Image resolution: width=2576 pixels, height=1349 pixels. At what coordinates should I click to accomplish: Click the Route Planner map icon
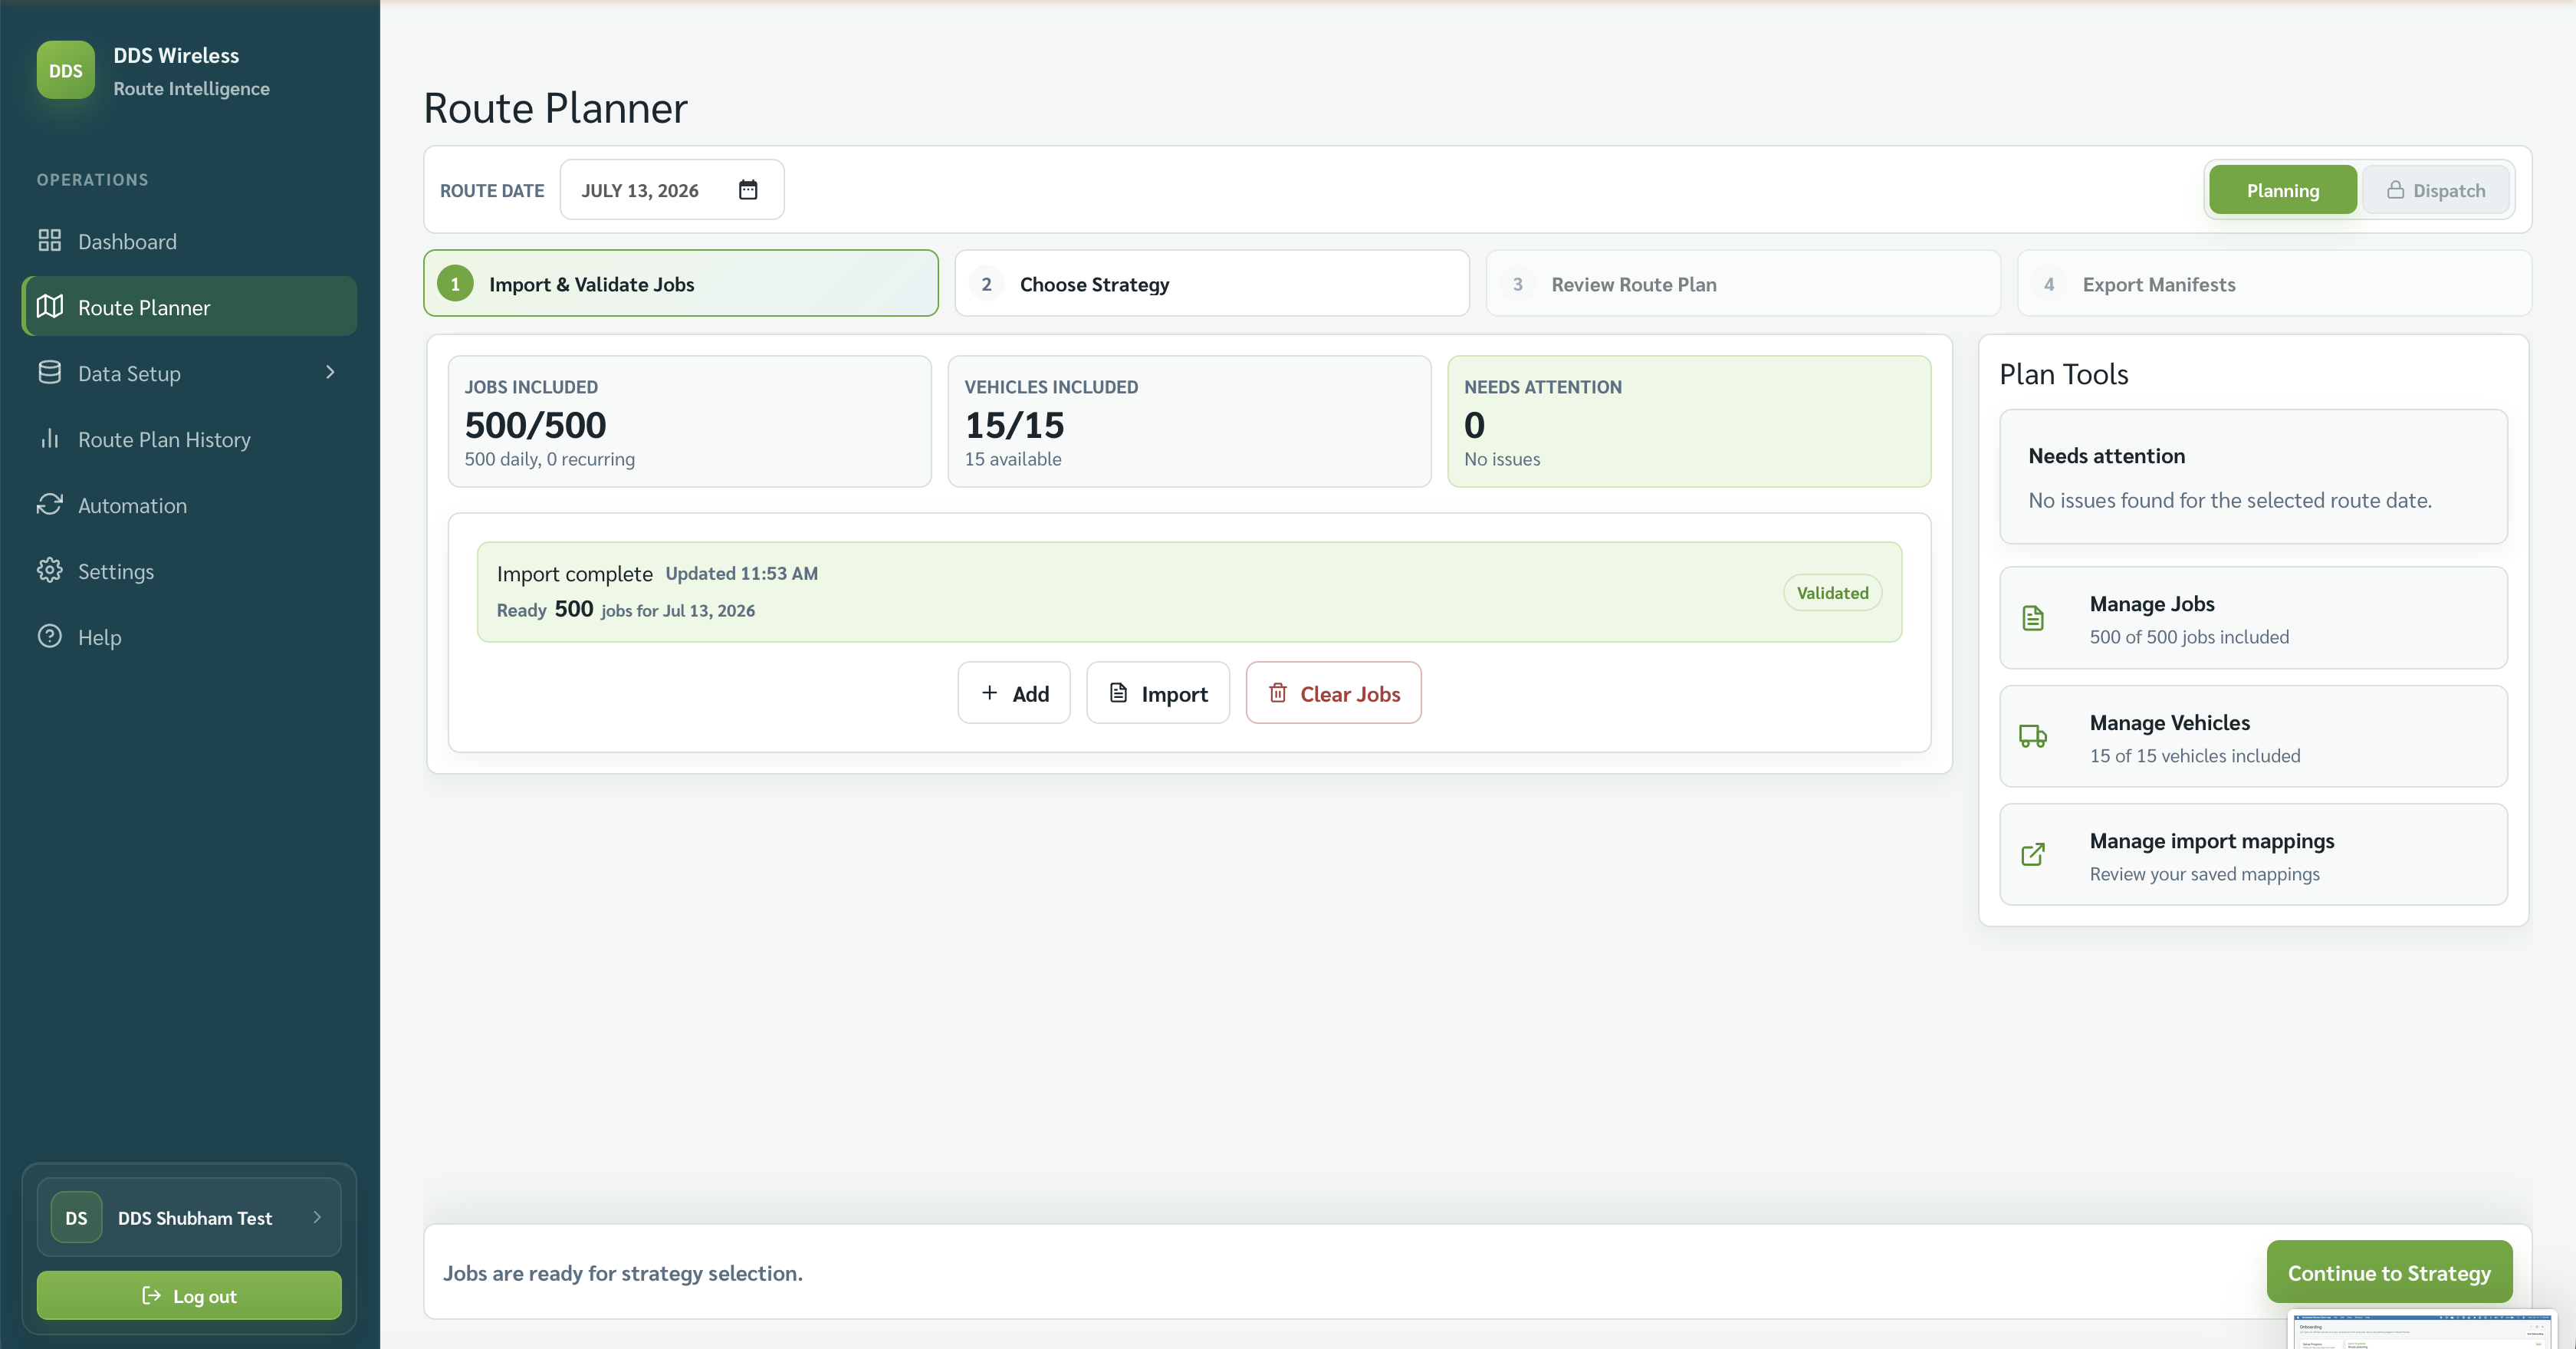coord(49,307)
